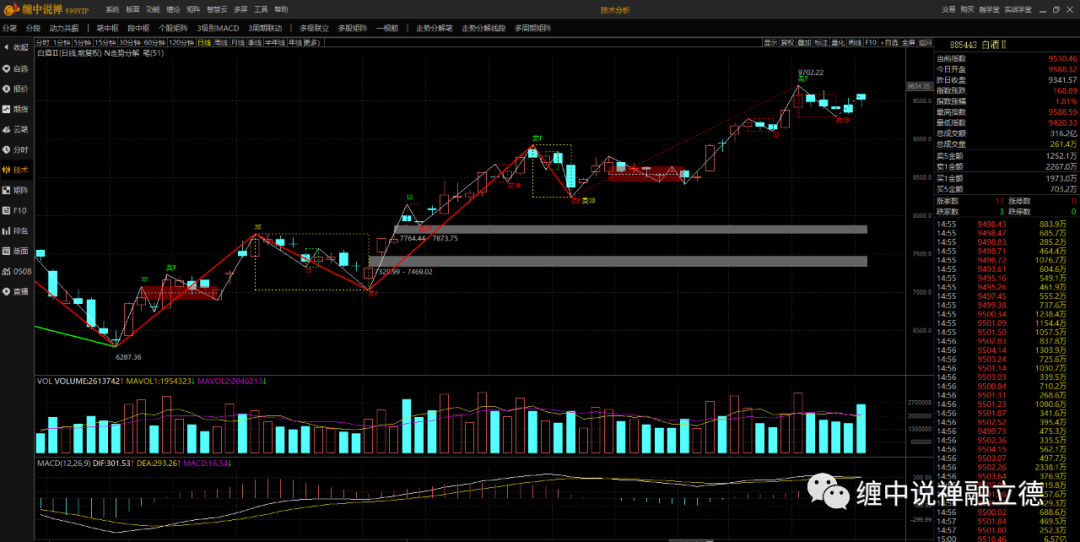
Task: Open the 显示 display dropdown button
Action: (x=770, y=43)
